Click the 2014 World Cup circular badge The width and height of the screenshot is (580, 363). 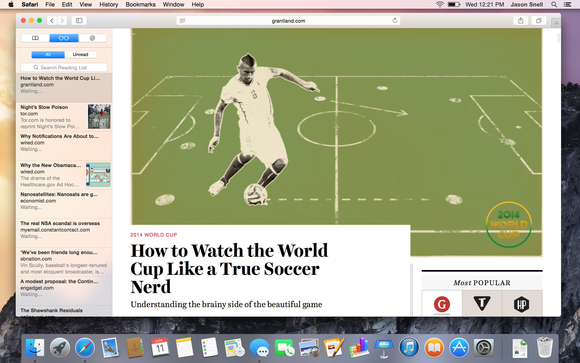click(x=509, y=225)
